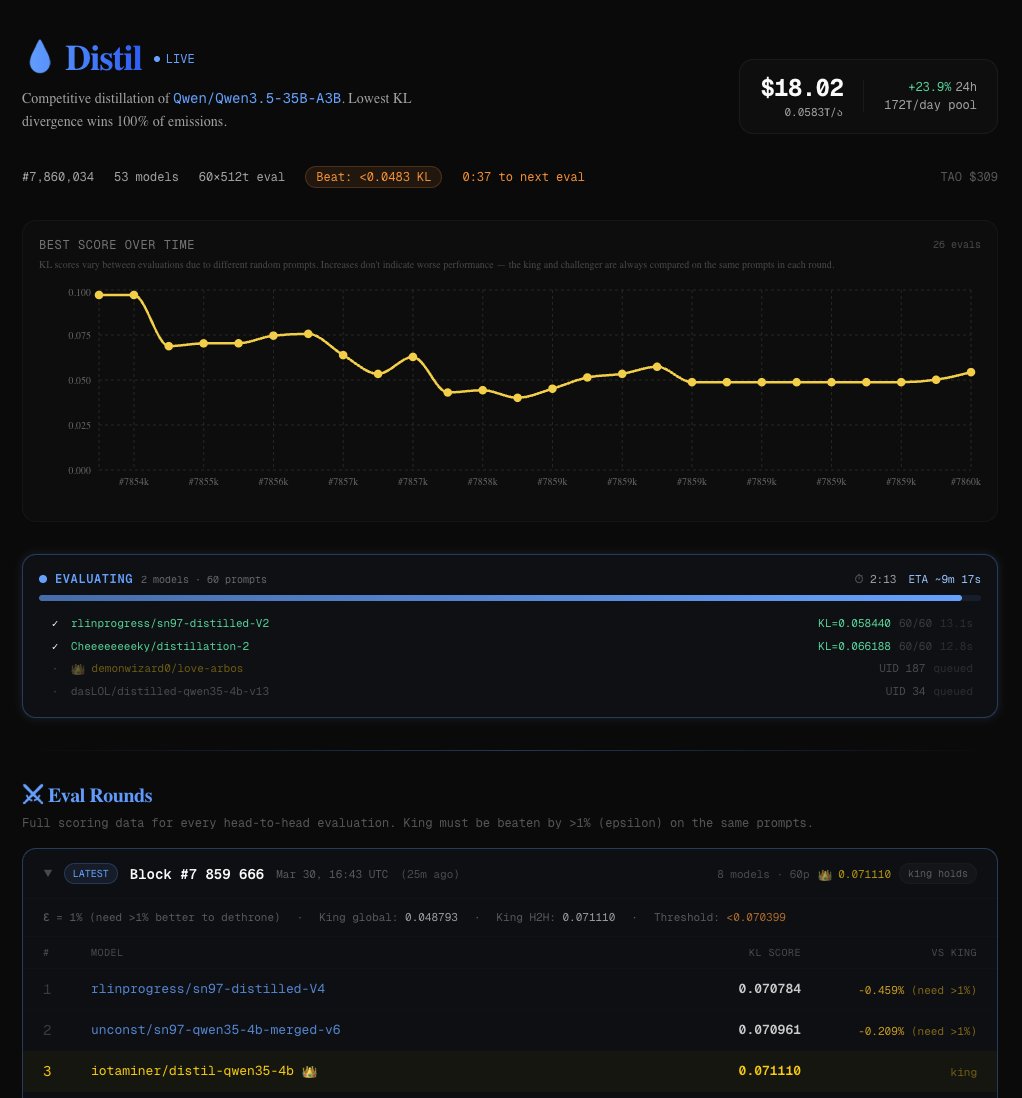Click the Beat: <0.0483 KL badge
Image resolution: width=1022 pixels, height=1098 pixels.
click(373, 177)
